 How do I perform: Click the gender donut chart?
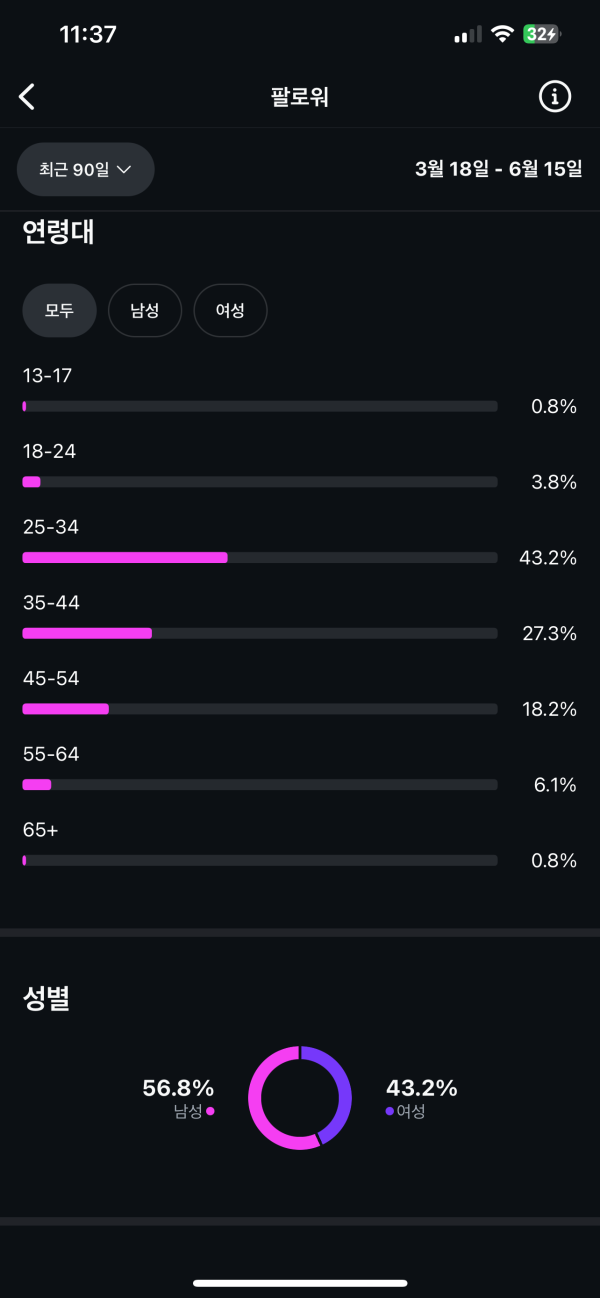(x=300, y=1097)
